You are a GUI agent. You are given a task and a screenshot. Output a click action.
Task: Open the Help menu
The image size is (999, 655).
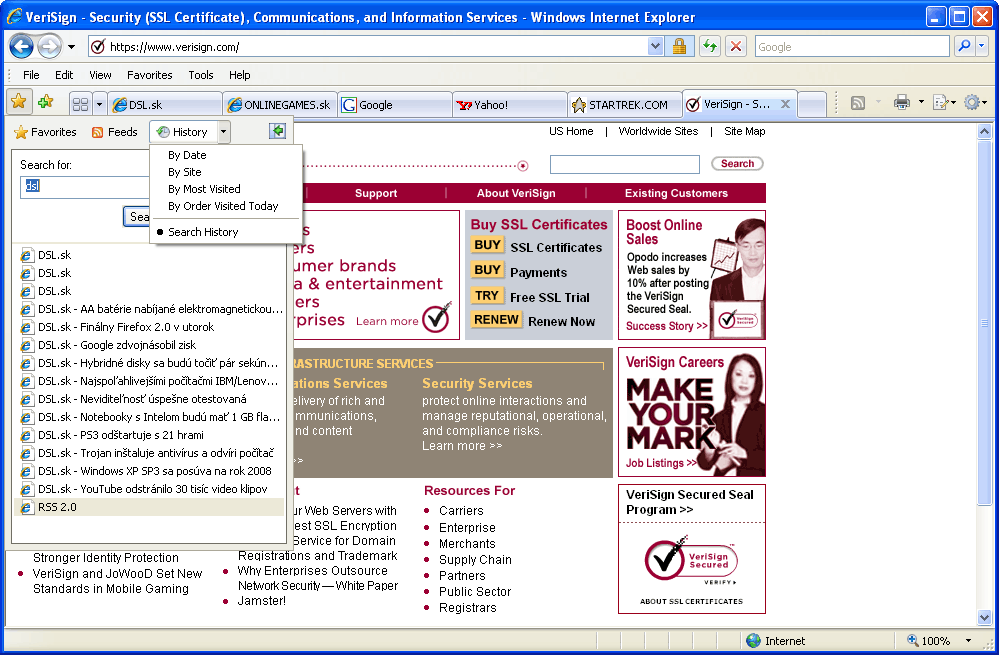tap(240, 75)
